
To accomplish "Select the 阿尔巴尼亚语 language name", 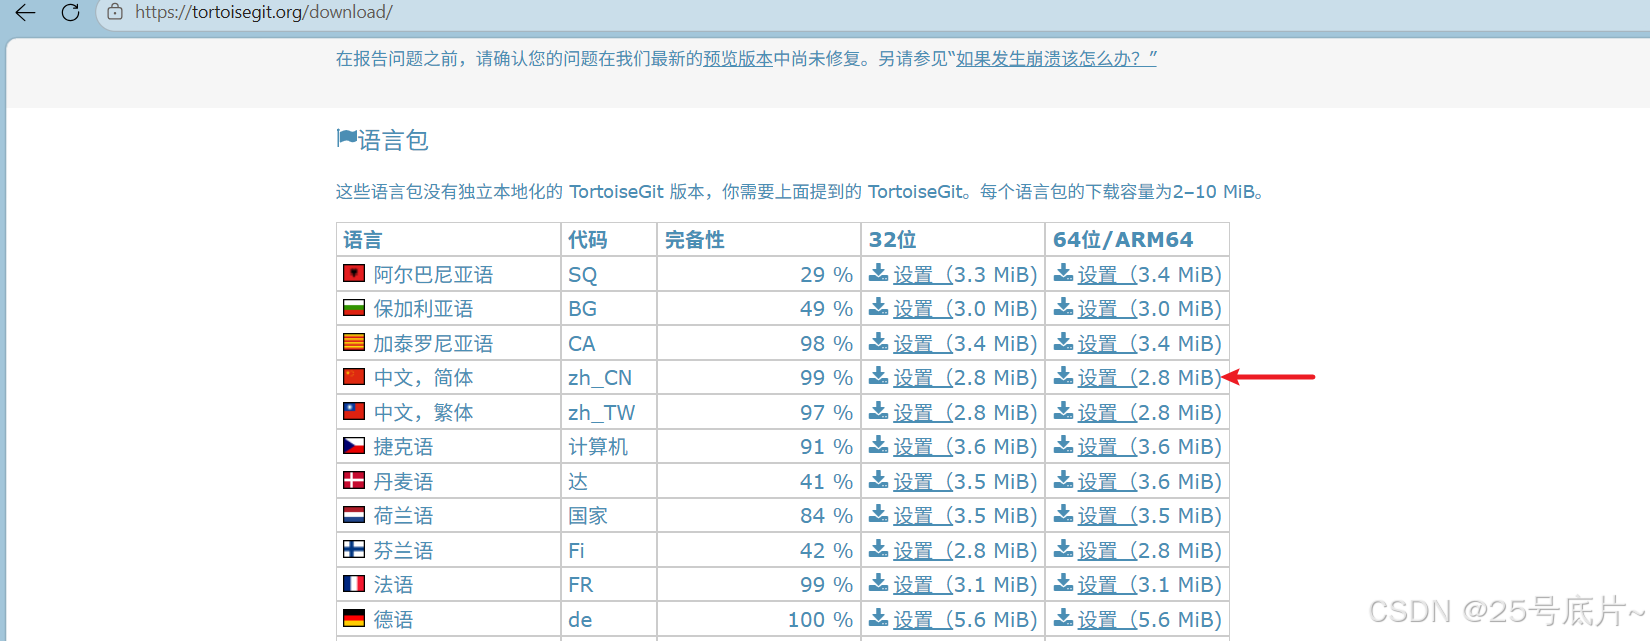I will pos(433,275).
